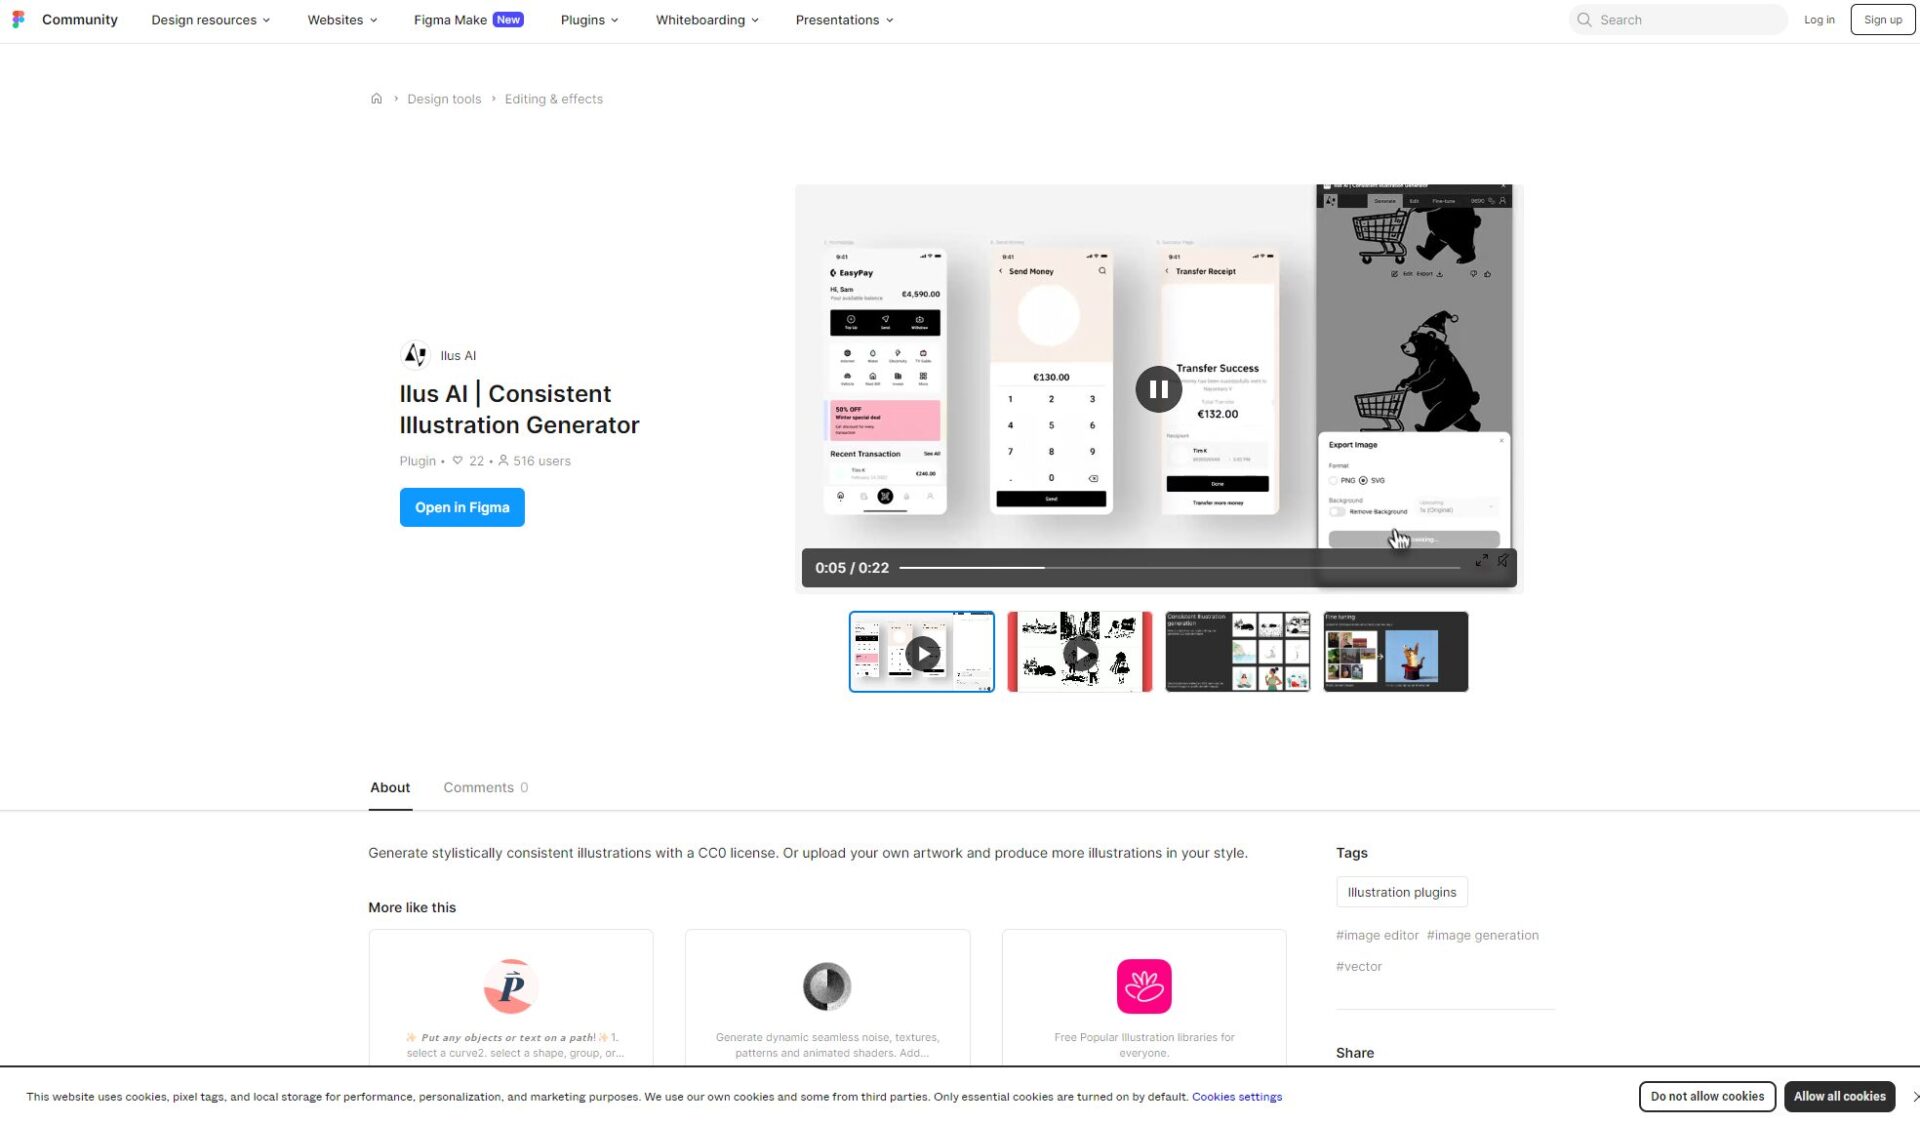Select the second video thumbnail
This screenshot has width=1920, height=1124.
click(1079, 652)
